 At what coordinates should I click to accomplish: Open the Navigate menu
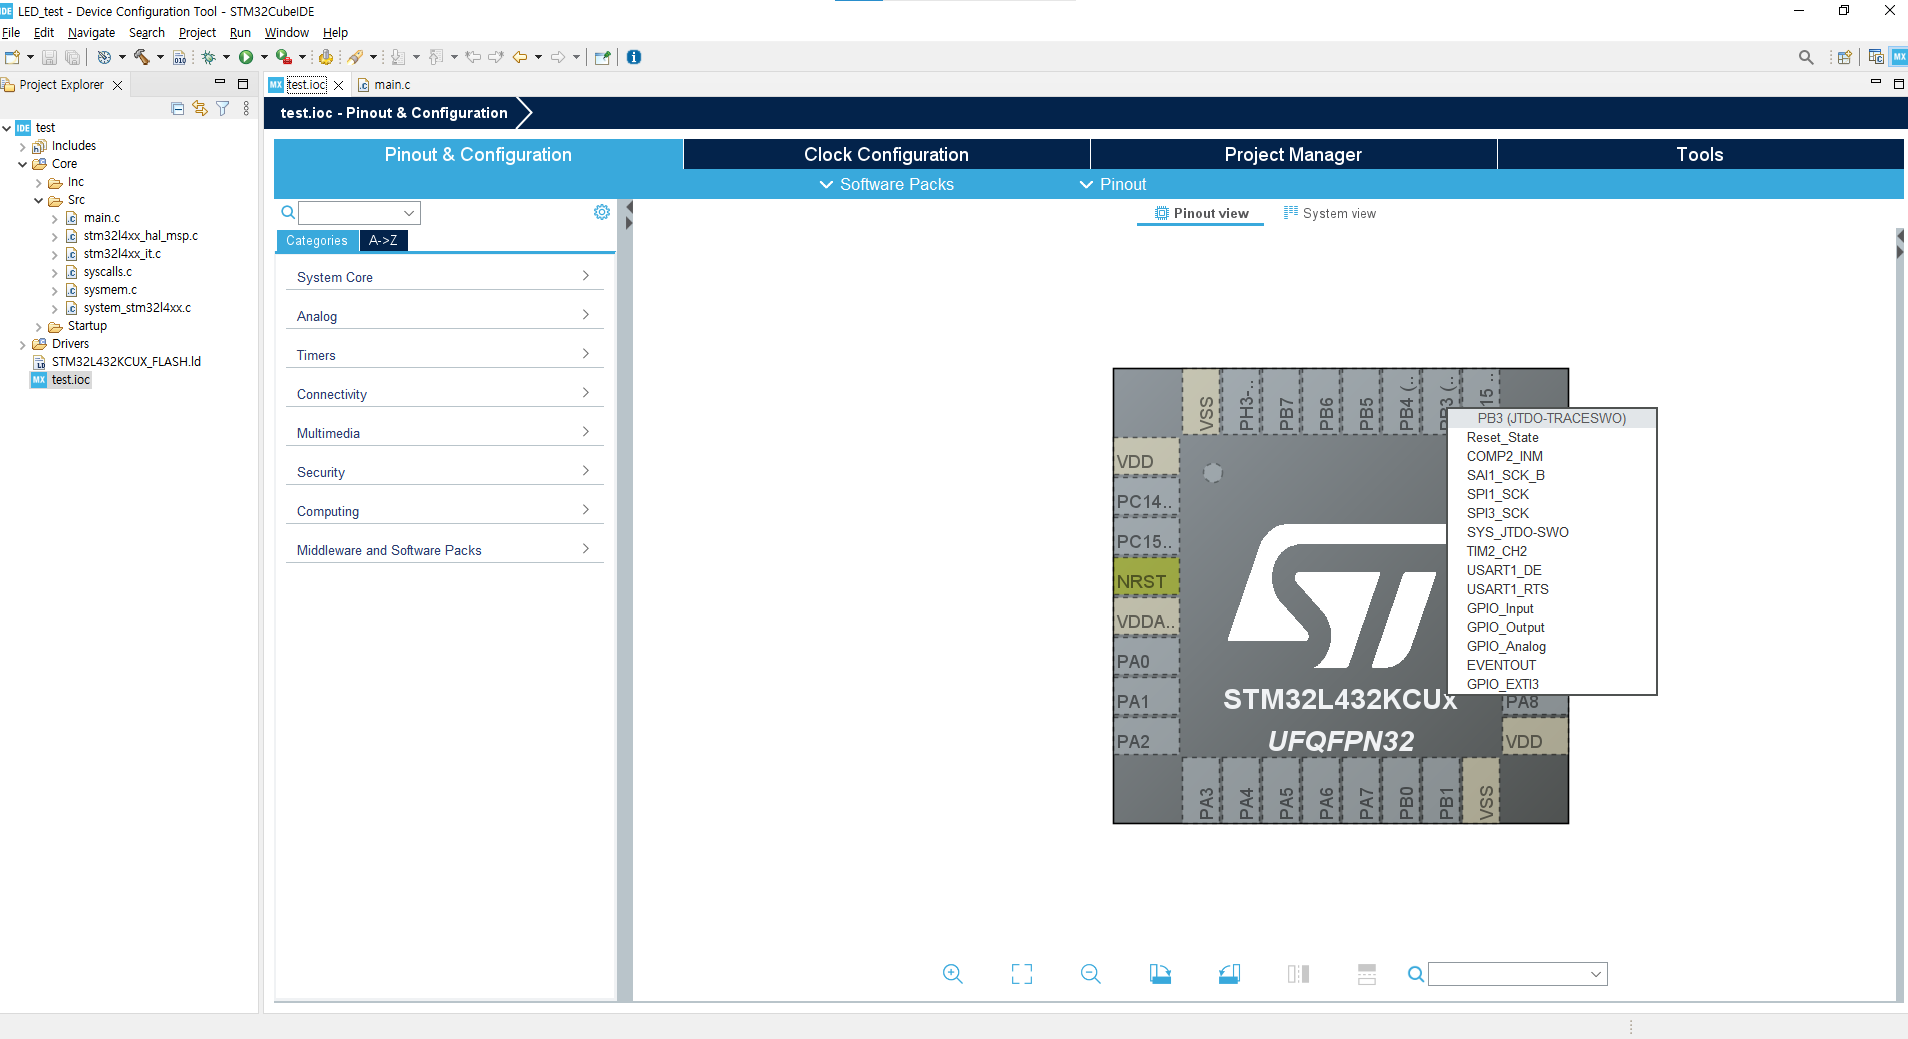coord(91,33)
